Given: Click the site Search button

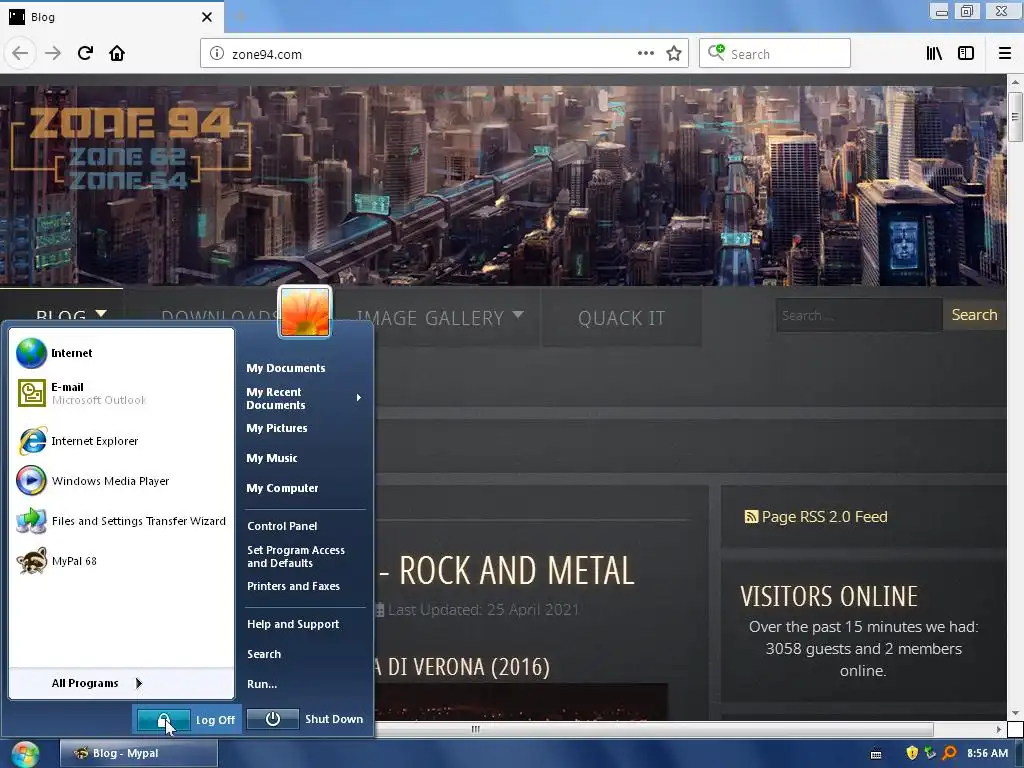Looking at the screenshot, I should pyautogui.click(x=974, y=315).
